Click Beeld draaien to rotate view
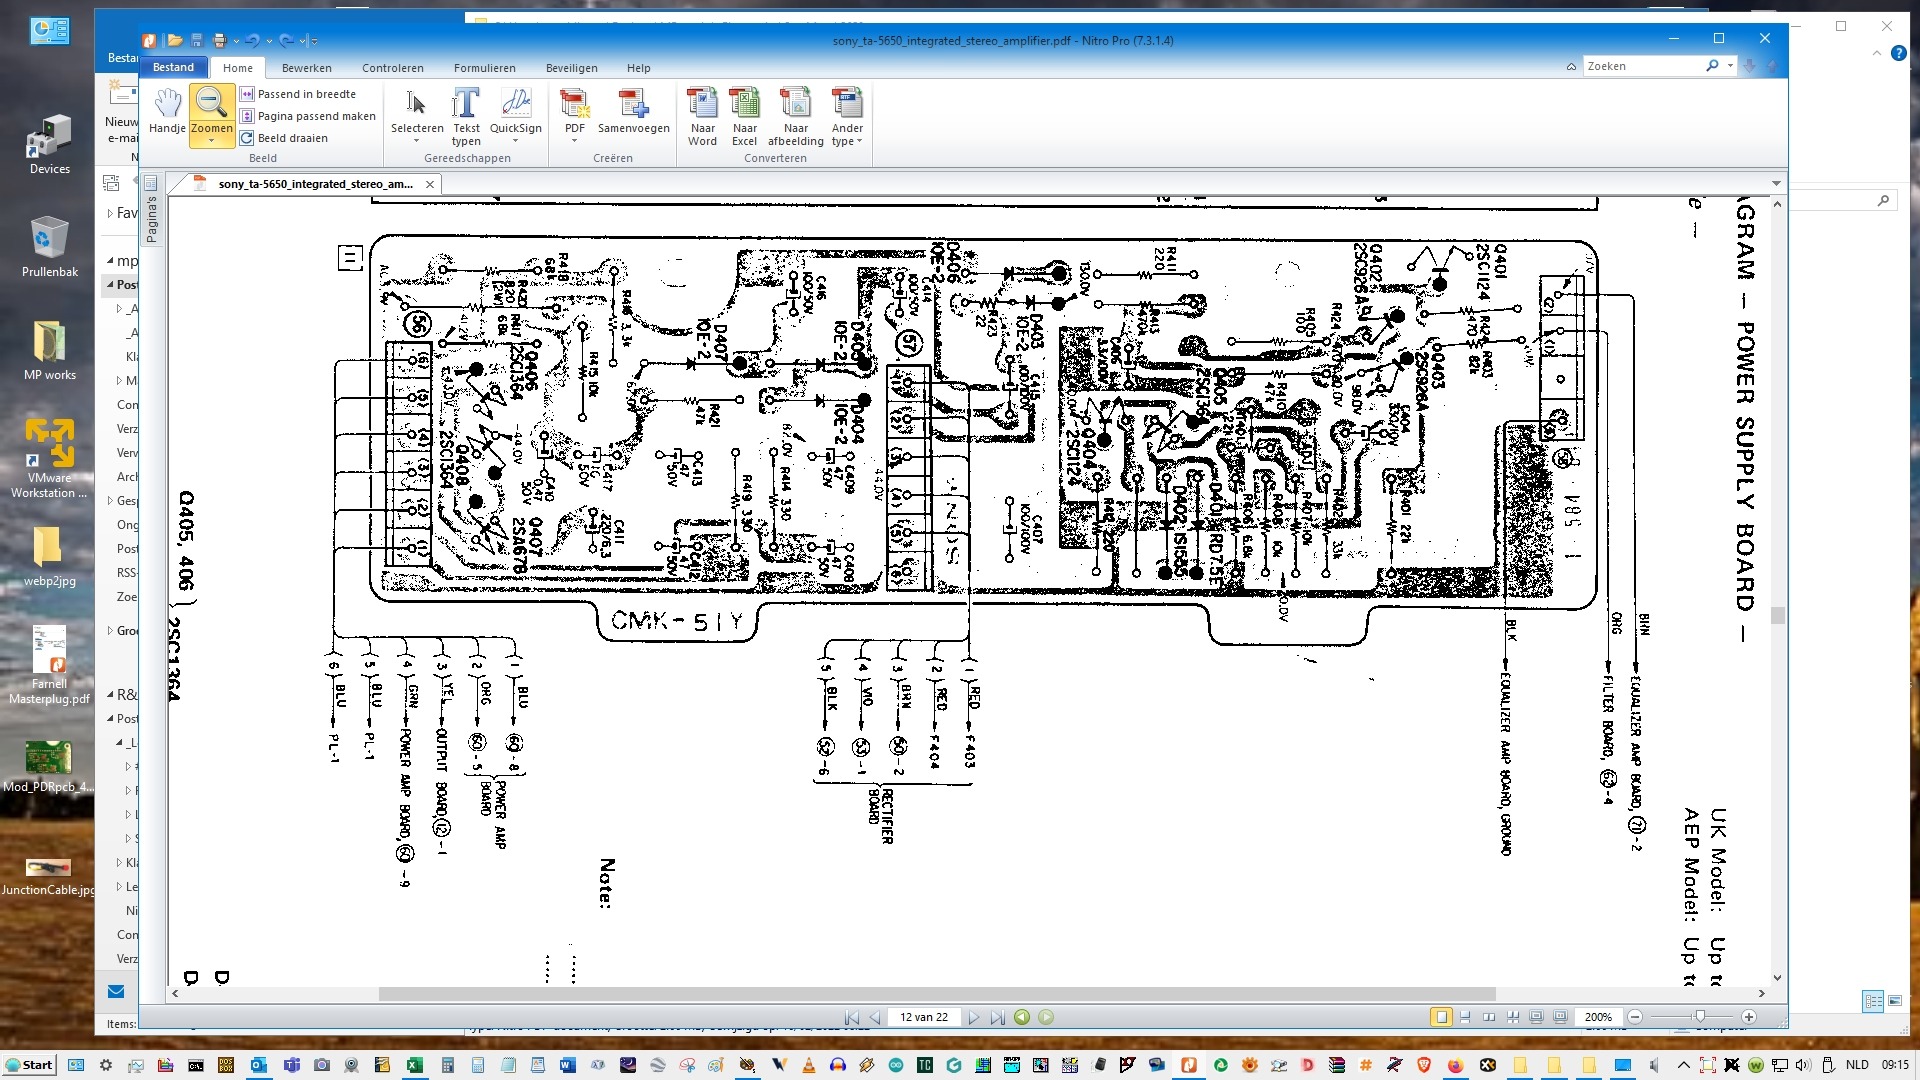Screen dimensions: 1920x1080 click(284, 138)
